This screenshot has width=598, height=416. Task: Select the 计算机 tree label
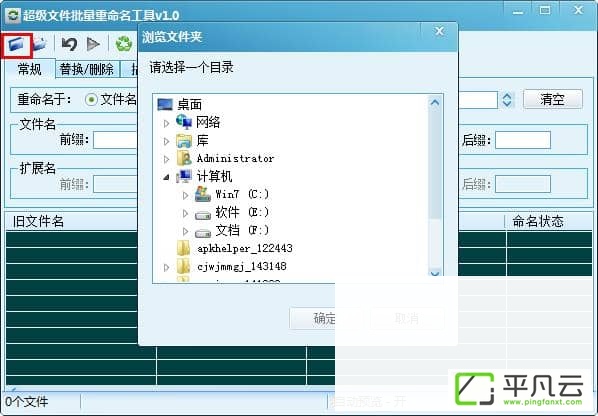[214, 177]
